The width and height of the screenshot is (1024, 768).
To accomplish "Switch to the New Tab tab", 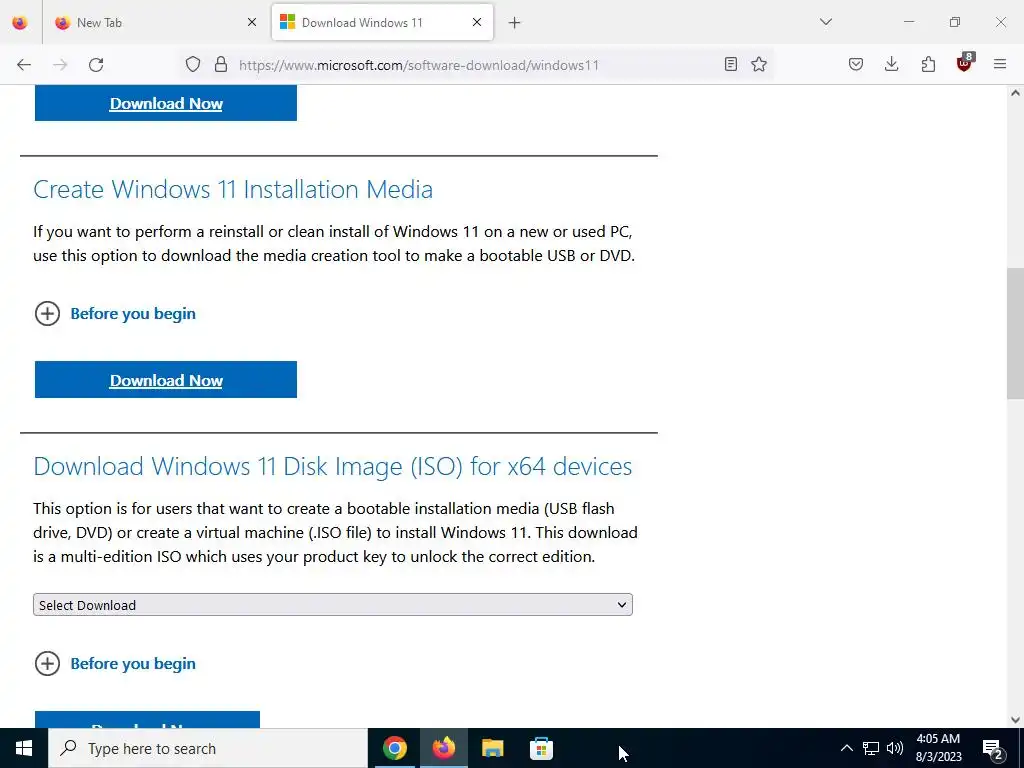I will coord(155,22).
